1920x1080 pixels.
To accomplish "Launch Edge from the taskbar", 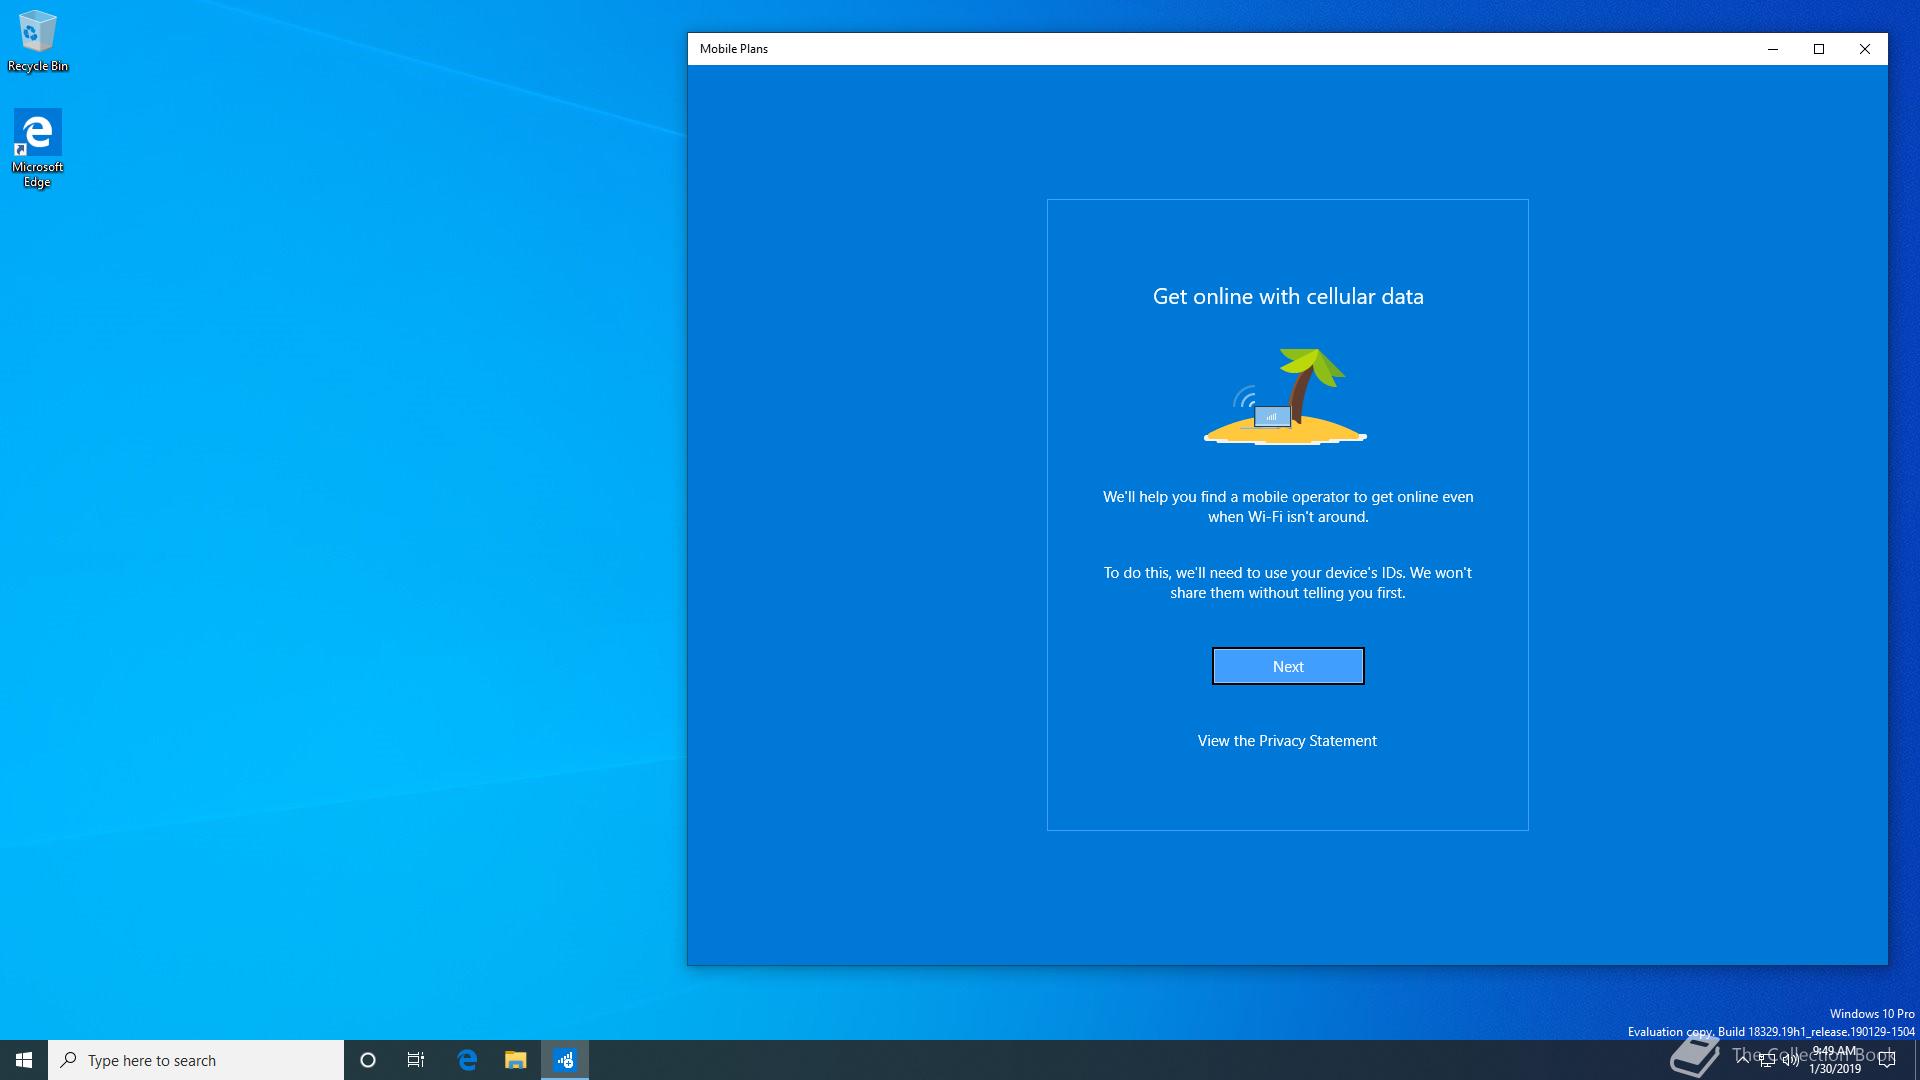I will pyautogui.click(x=467, y=1060).
